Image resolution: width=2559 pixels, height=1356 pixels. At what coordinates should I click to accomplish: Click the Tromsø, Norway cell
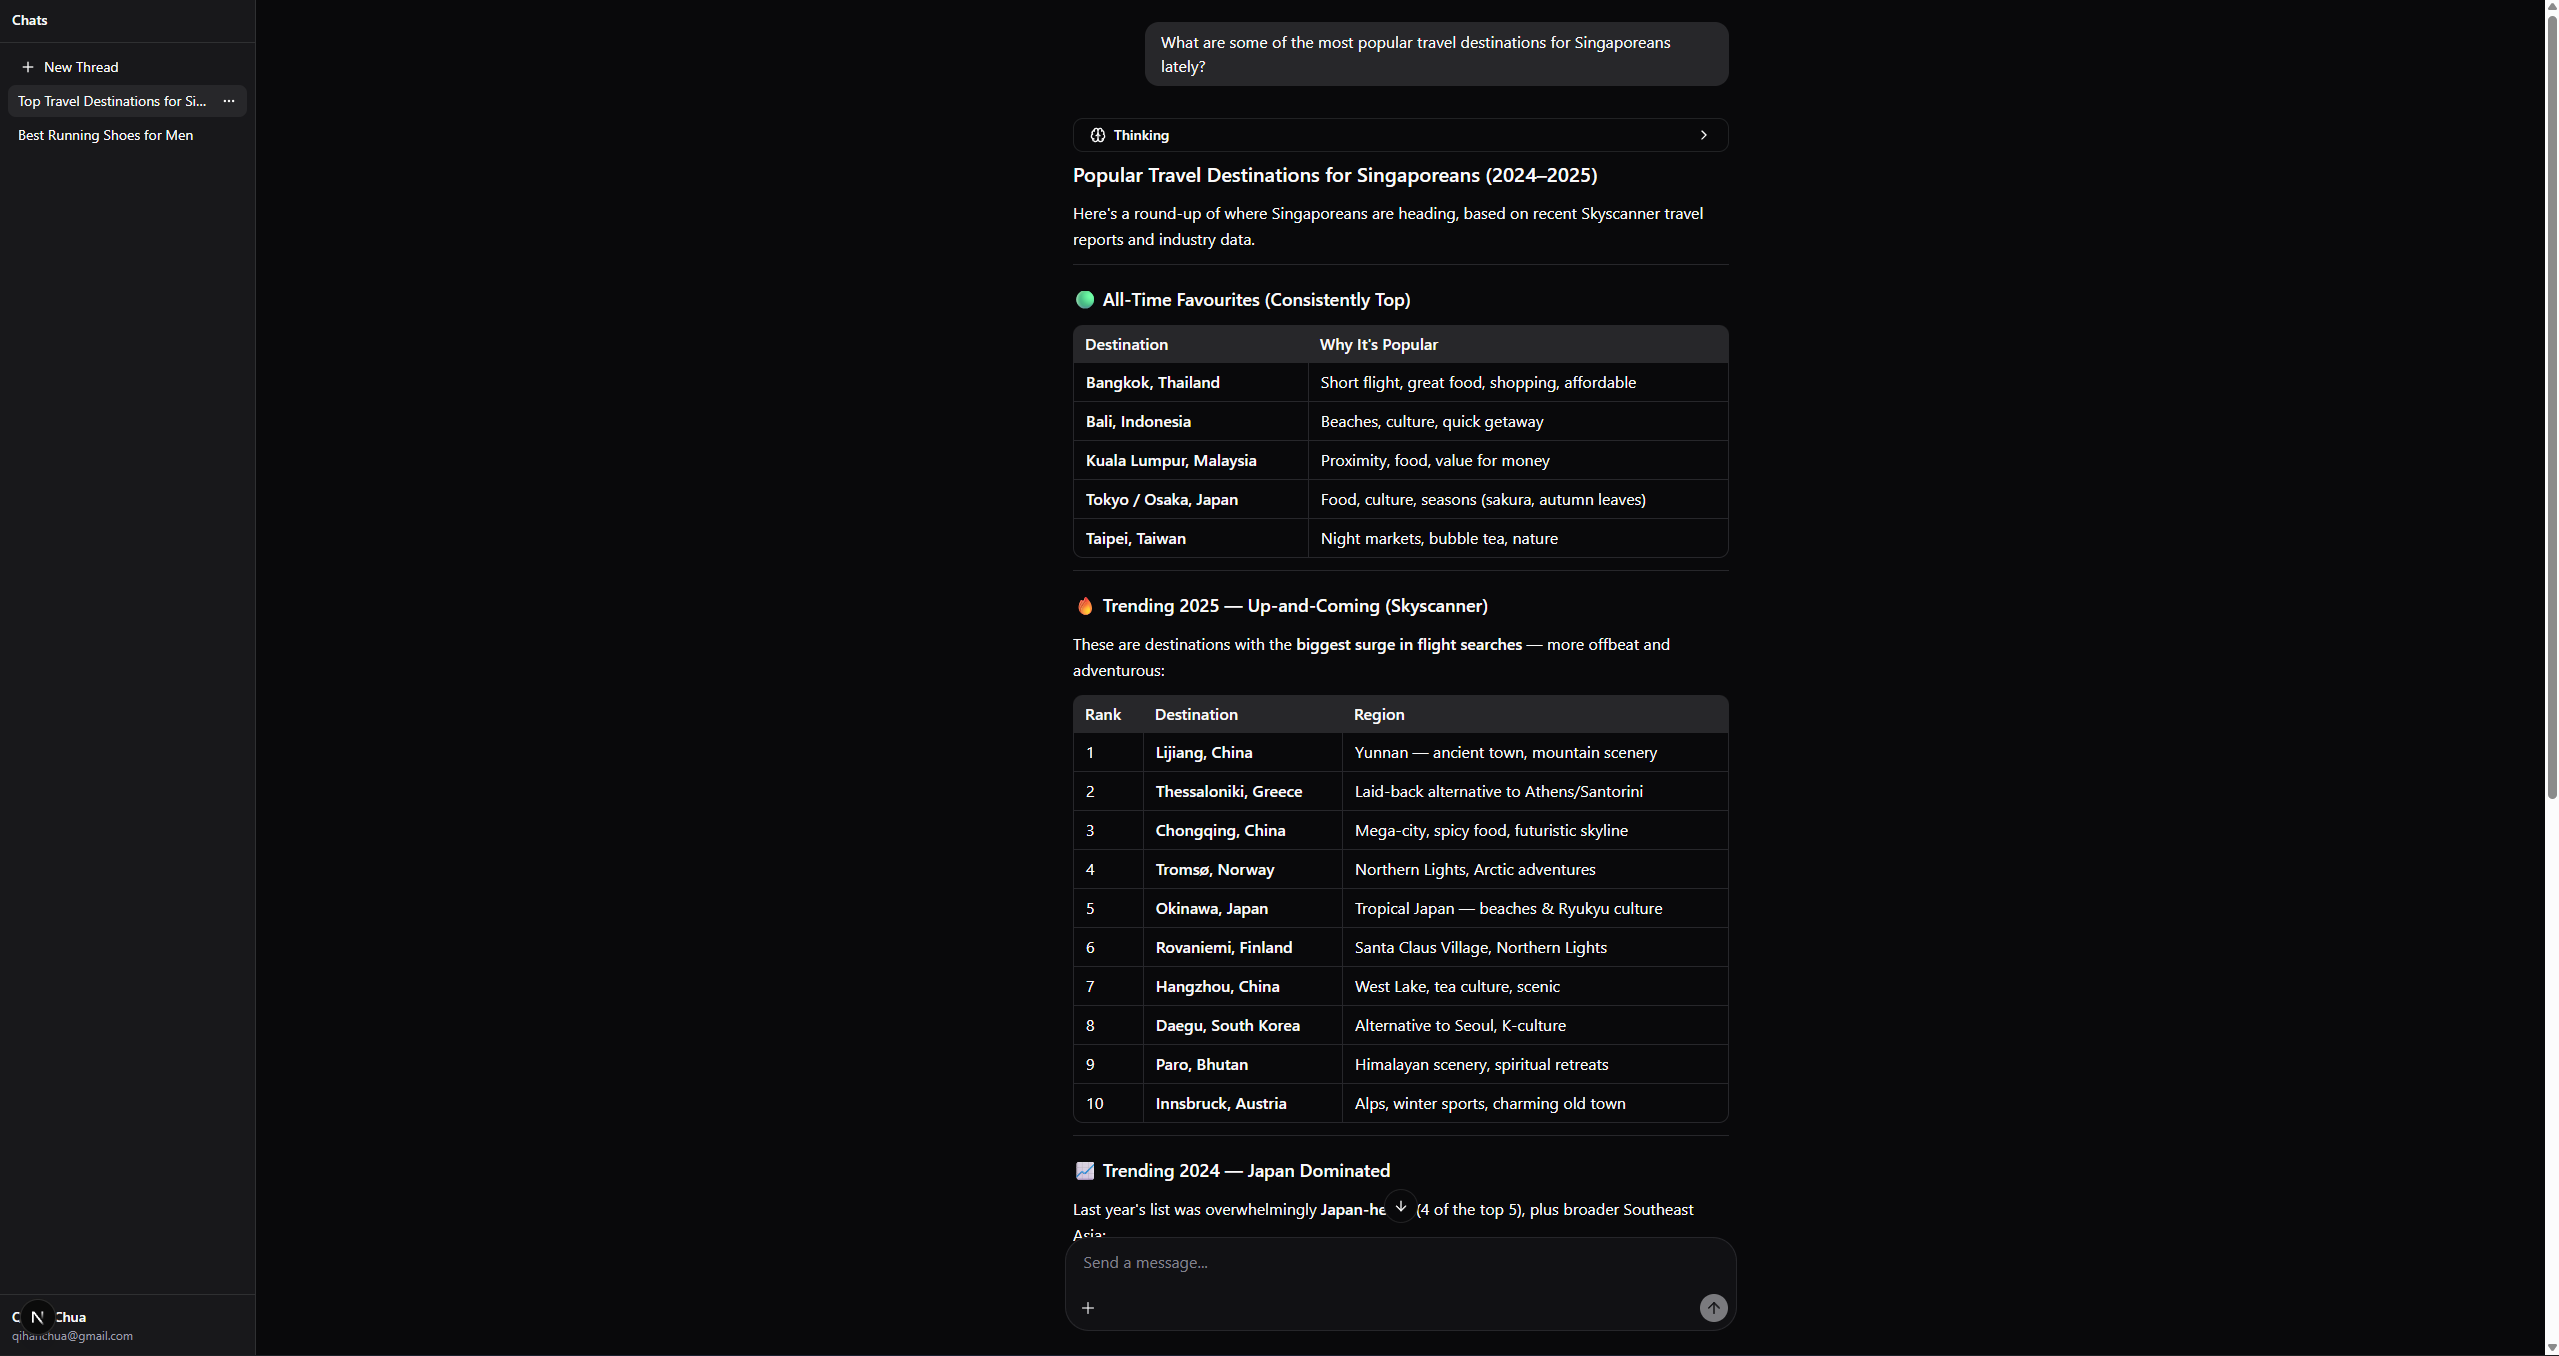point(1242,870)
